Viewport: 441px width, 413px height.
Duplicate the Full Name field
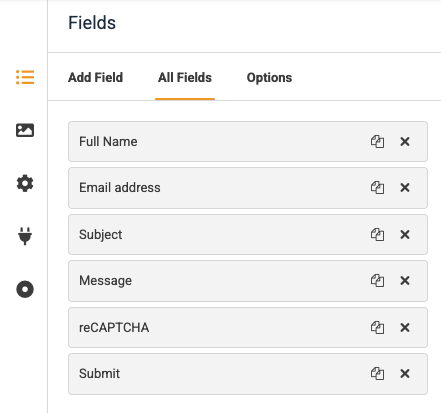point(377,142)
